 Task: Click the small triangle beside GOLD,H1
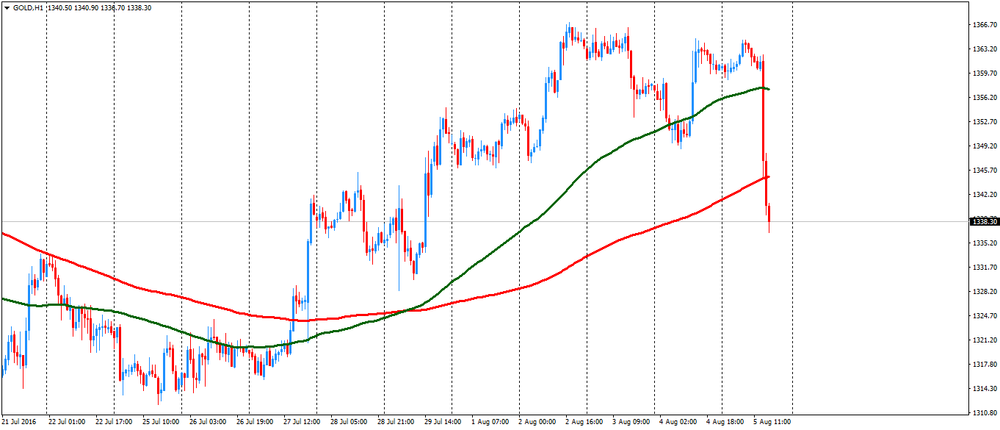click(7, 8)
